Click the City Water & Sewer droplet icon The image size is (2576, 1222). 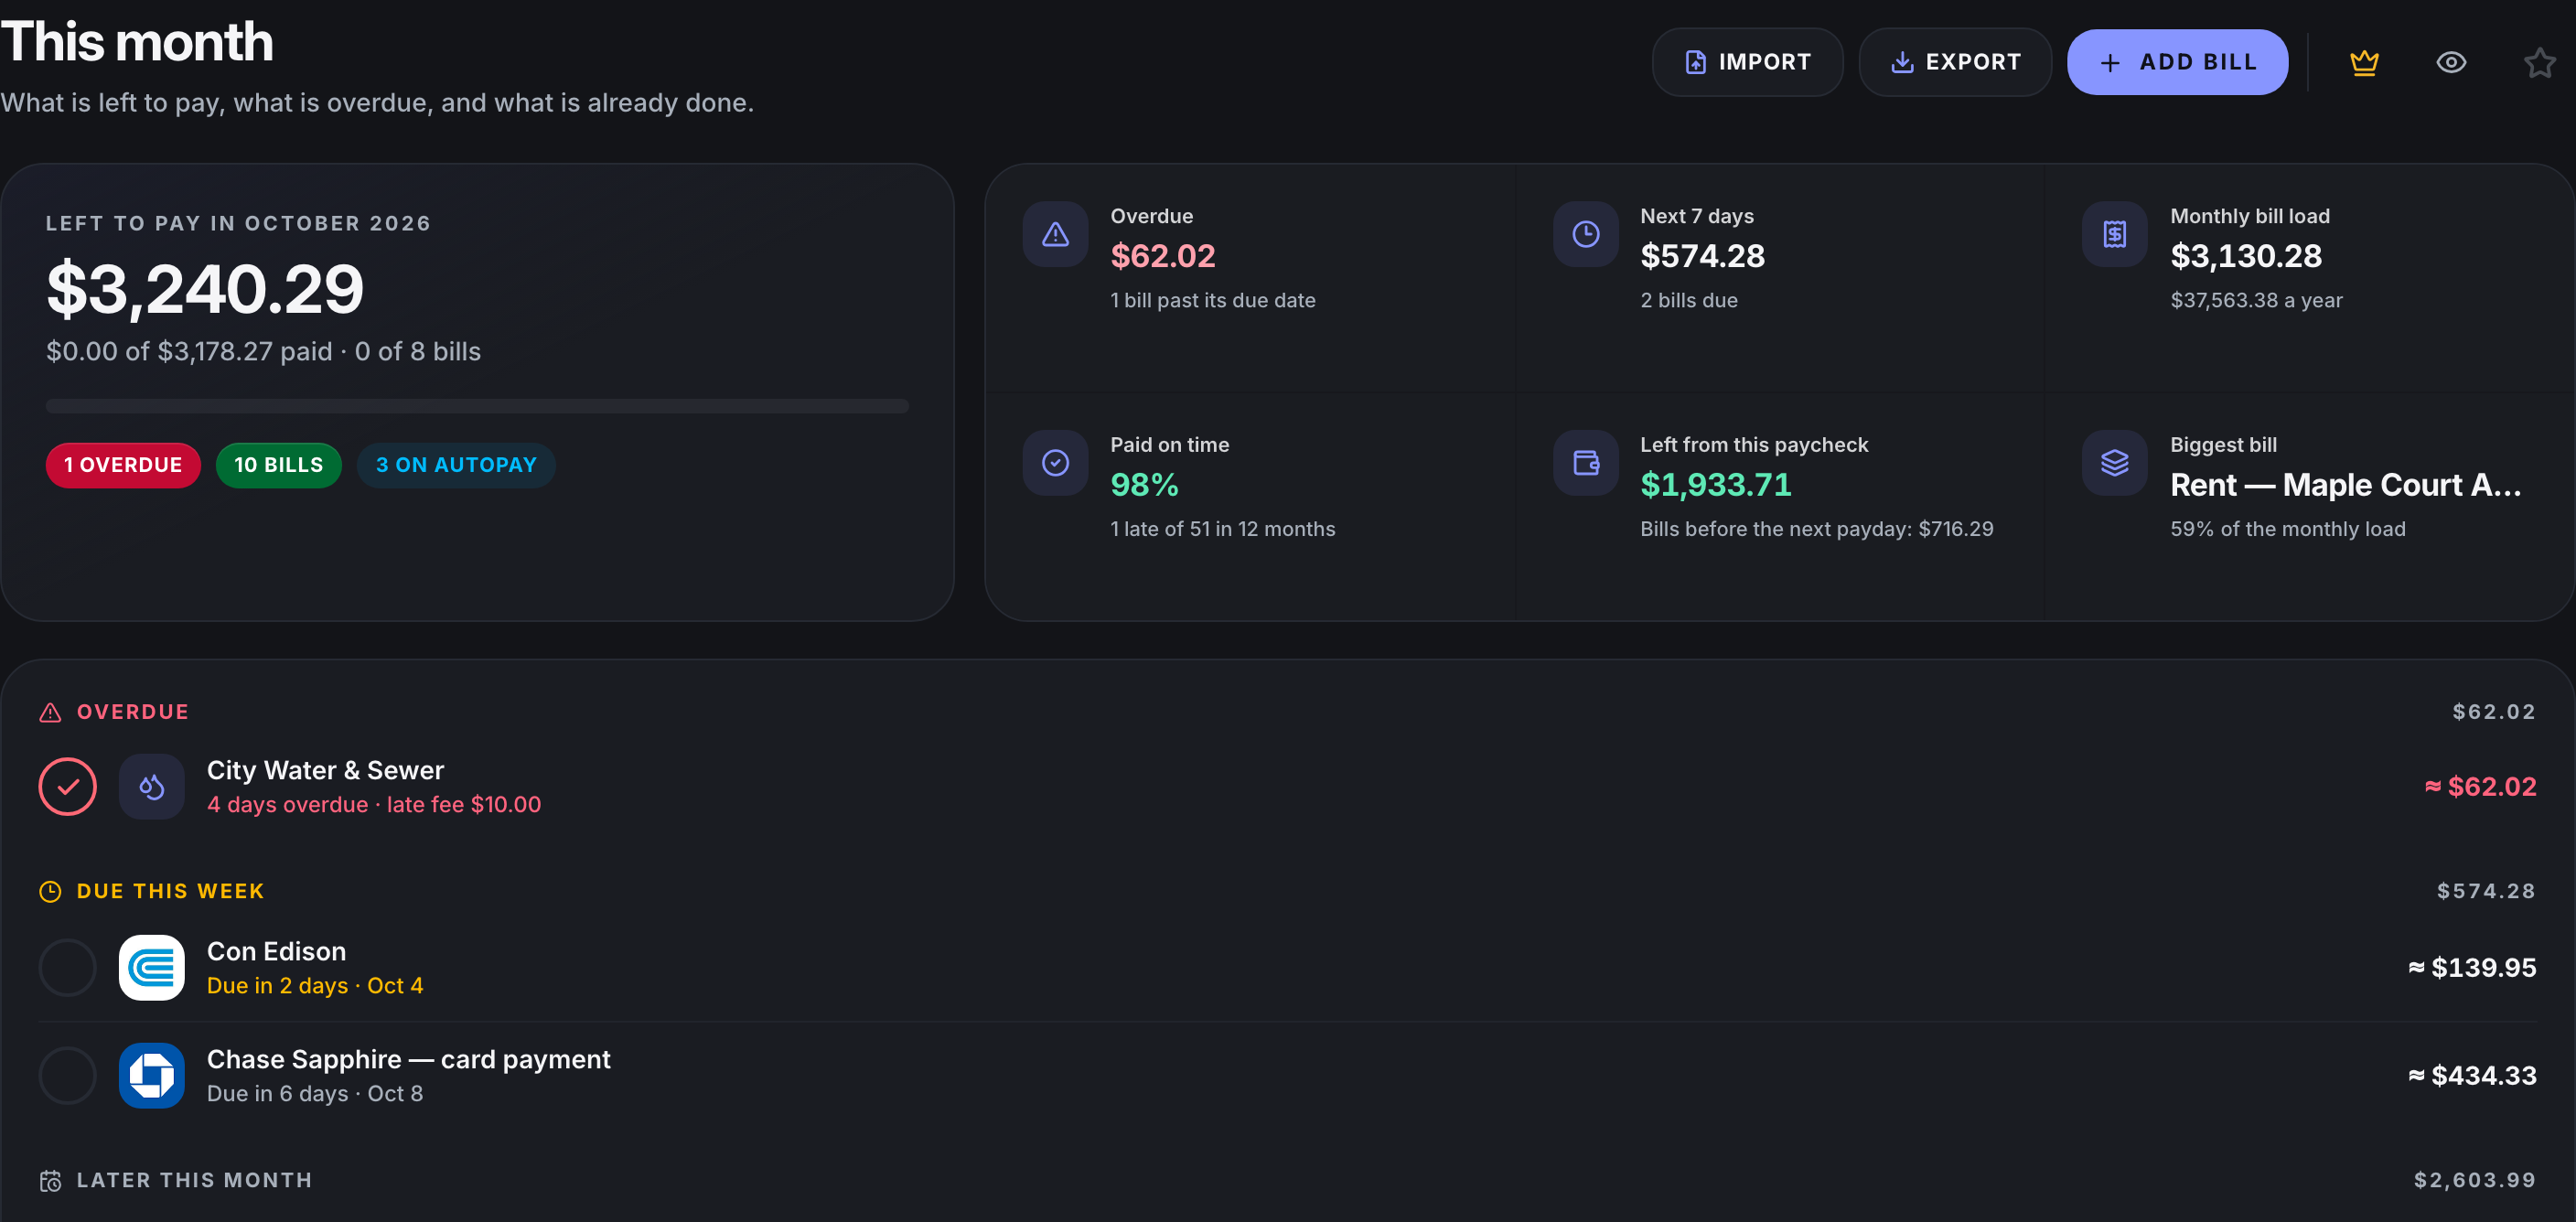(x=152, y=787)
